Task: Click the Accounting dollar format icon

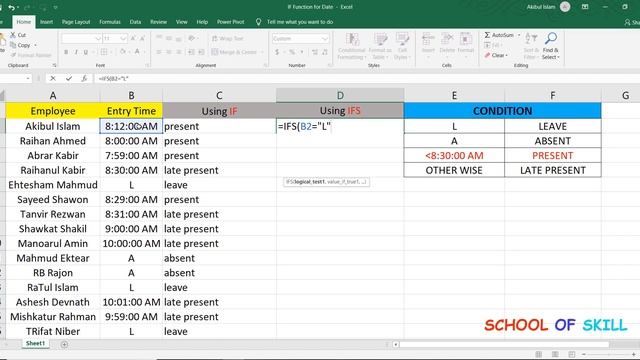Action: [x=277, y=52]
